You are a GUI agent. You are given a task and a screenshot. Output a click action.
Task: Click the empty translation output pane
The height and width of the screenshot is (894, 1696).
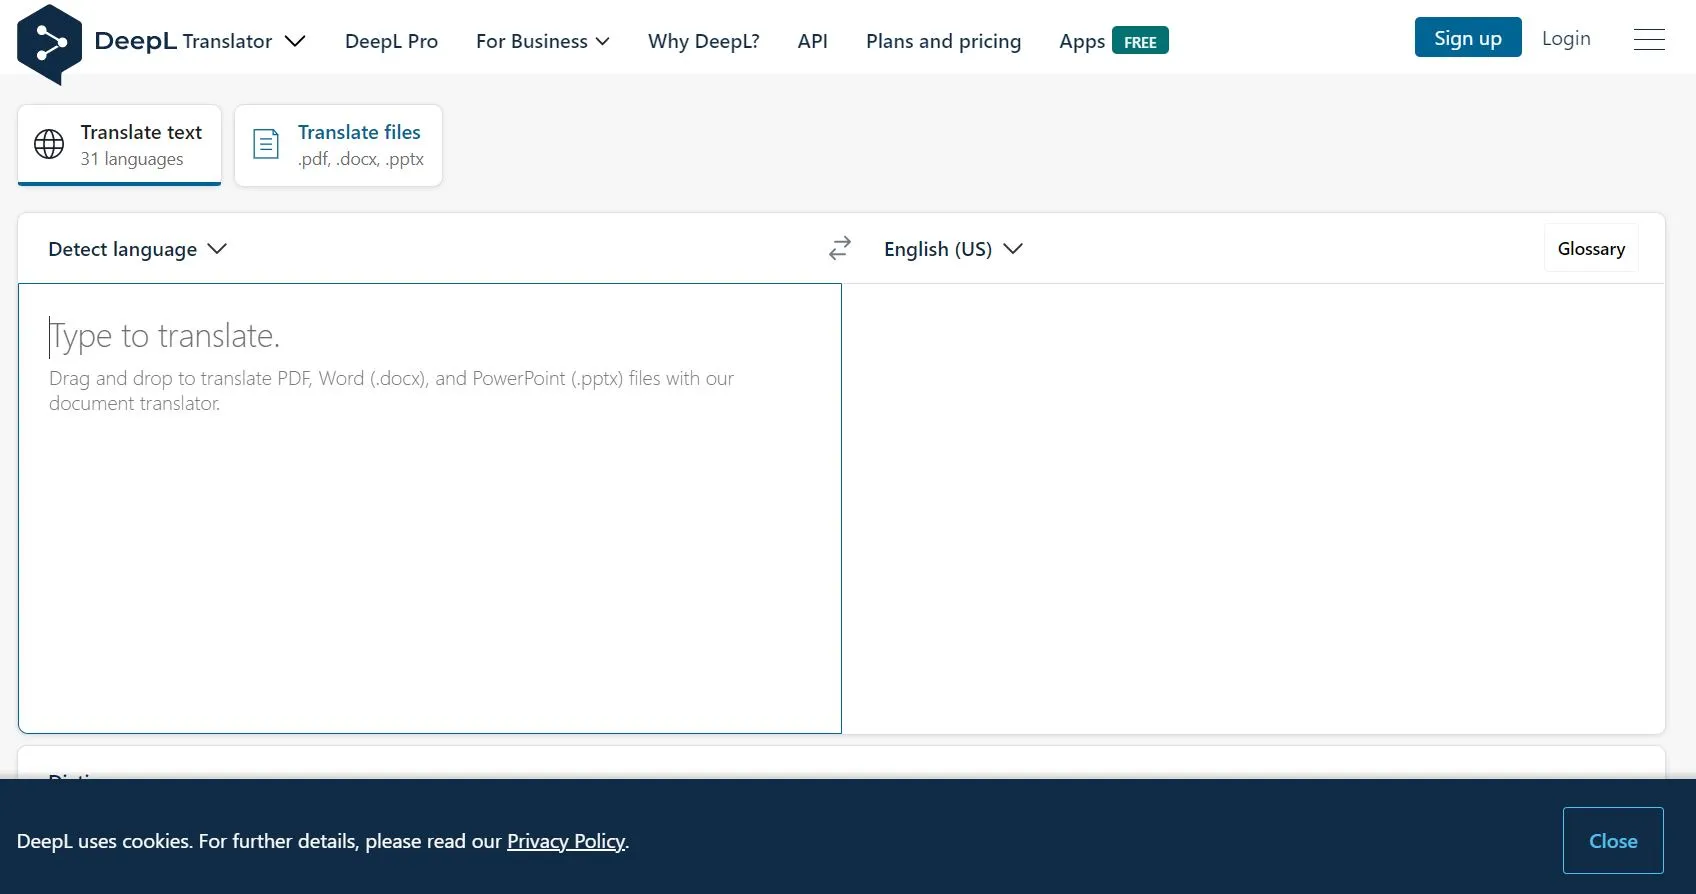[1253, 508]
